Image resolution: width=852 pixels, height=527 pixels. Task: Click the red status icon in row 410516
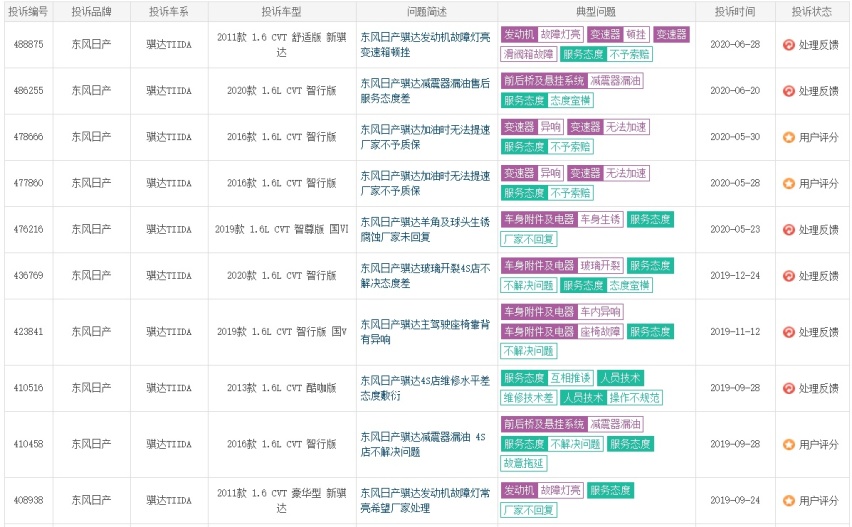click(788, 388)
